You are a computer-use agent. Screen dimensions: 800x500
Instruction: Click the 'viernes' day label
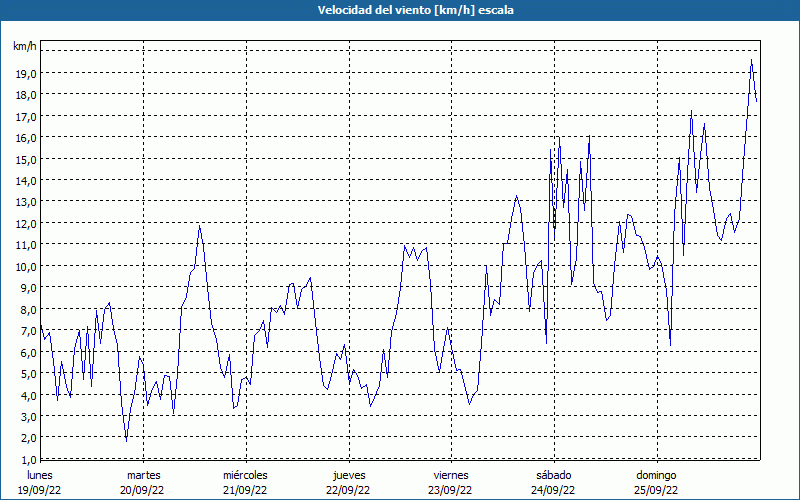click(x=451, y=475)
